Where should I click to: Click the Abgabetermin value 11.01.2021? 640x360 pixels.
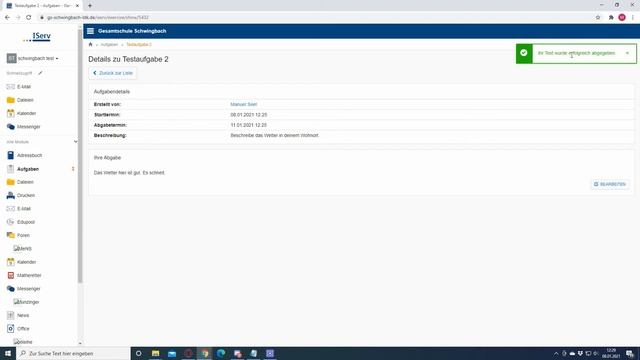pyautogui.click(x=249, y=125)
